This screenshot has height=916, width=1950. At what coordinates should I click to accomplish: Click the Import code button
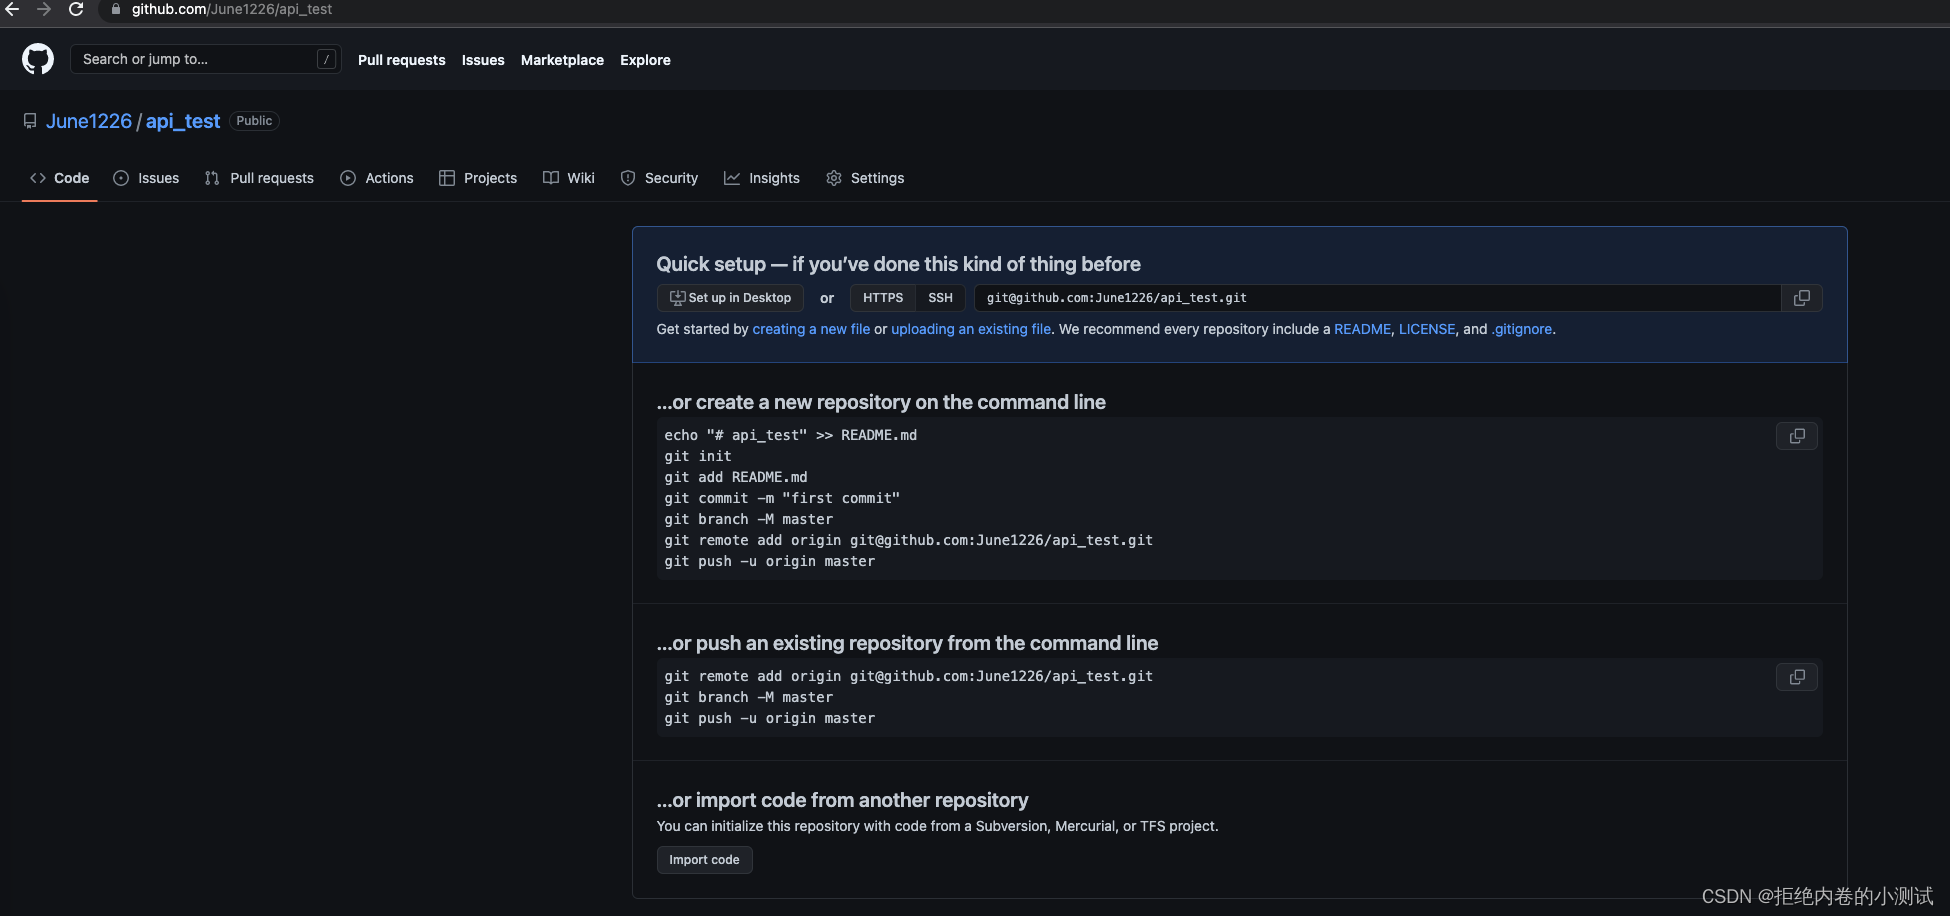click(x=704, y=860)
